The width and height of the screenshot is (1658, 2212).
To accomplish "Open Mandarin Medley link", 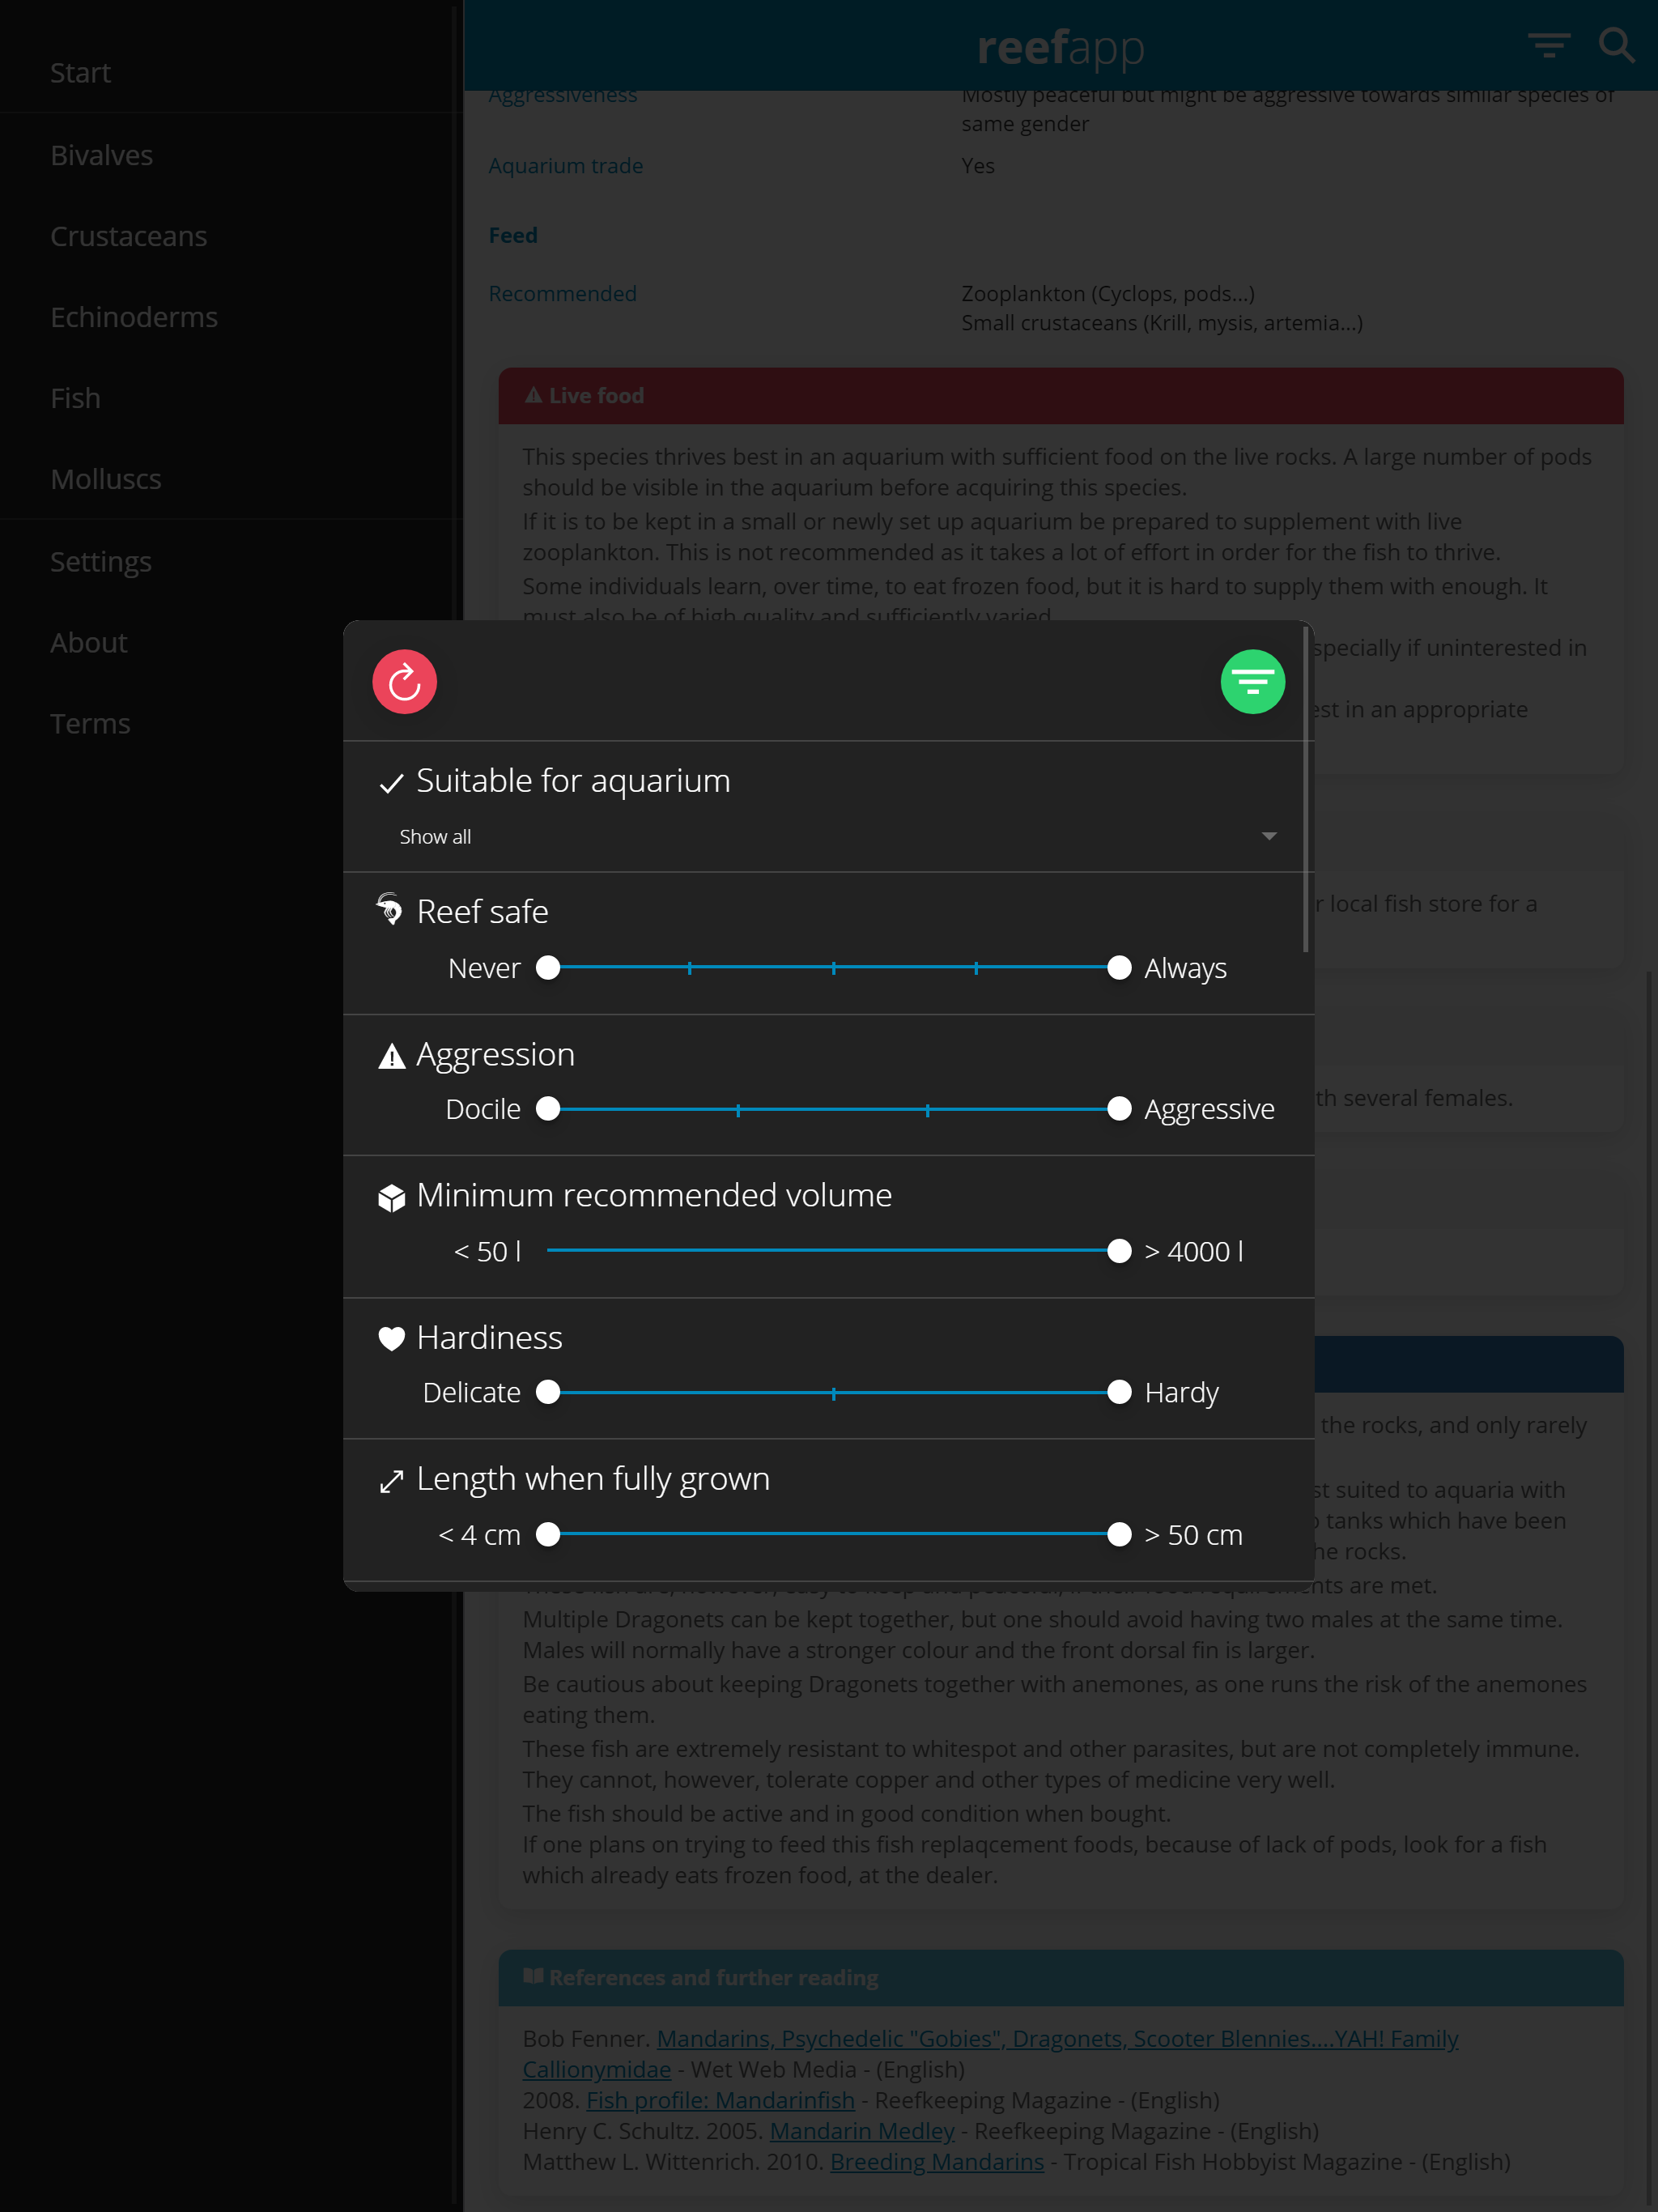I will 862,2130.
